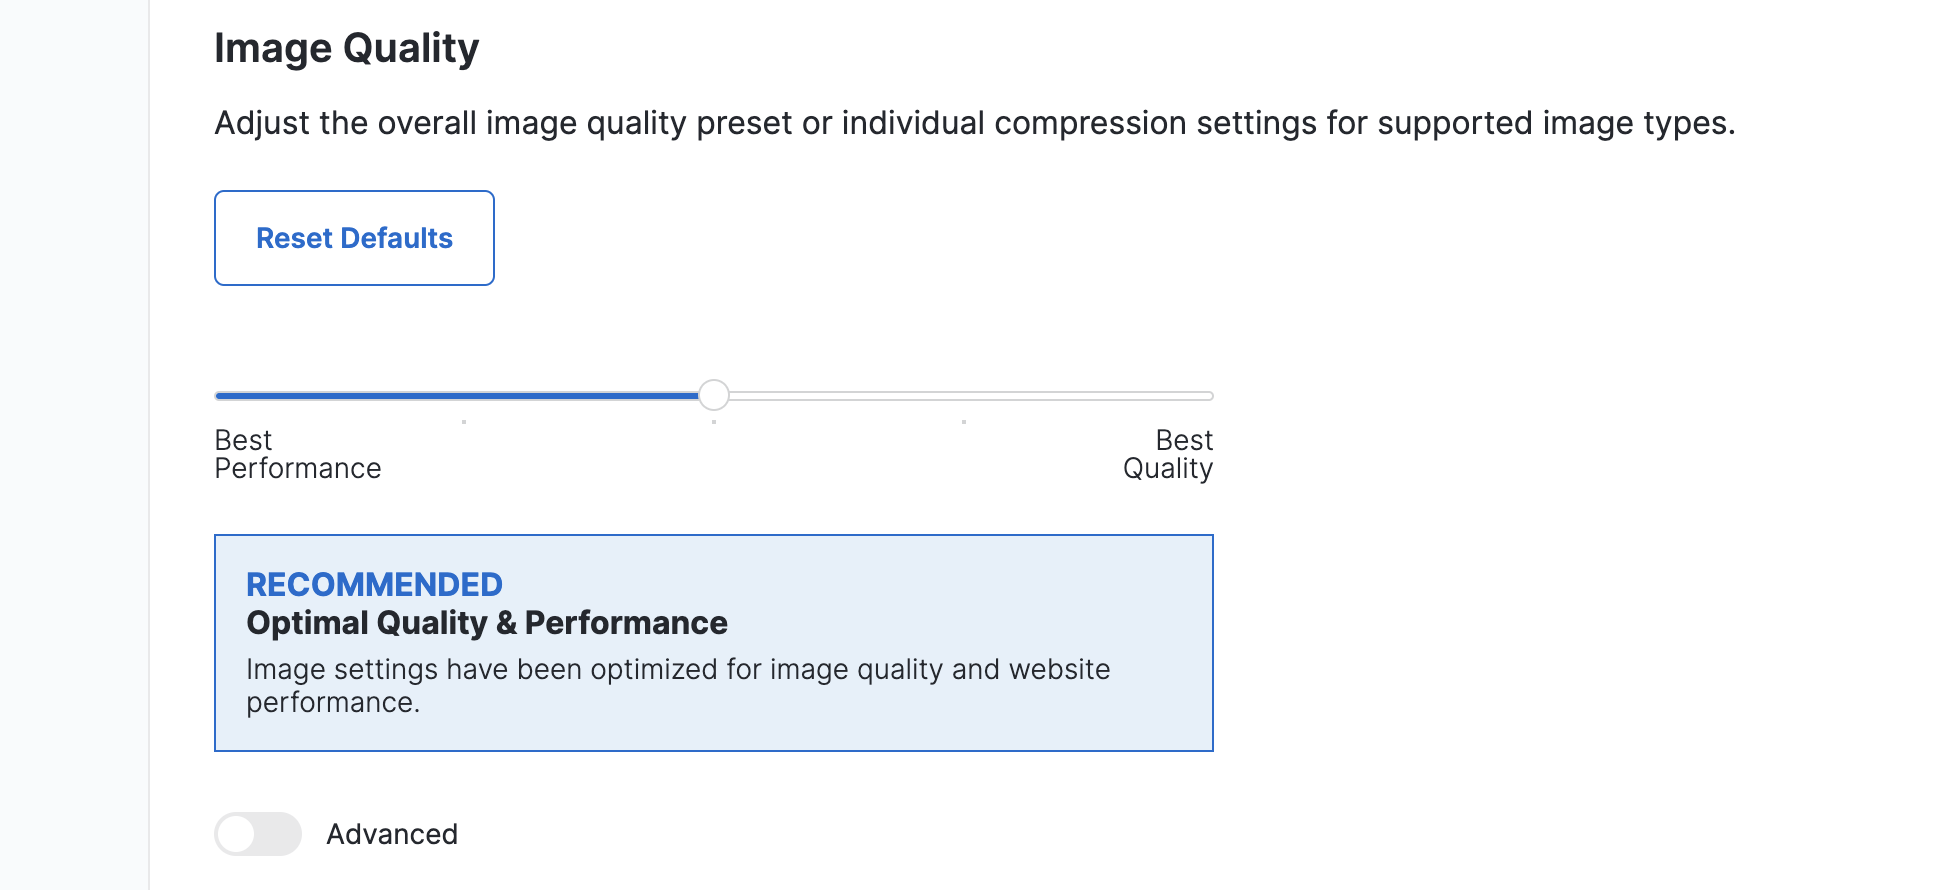1934x890 pixels.
Task: Click the Reset Defaults button
Action: pos(354,238)
